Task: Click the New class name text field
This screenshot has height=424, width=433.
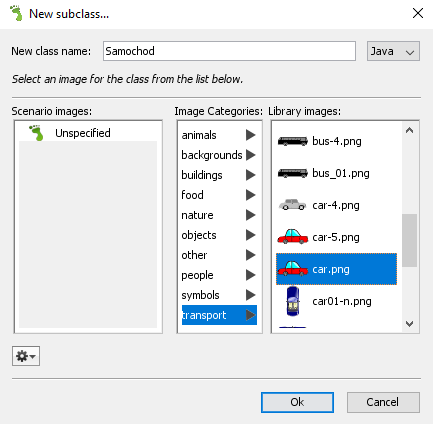Action: pyautogui.click(x=229, y=51)
